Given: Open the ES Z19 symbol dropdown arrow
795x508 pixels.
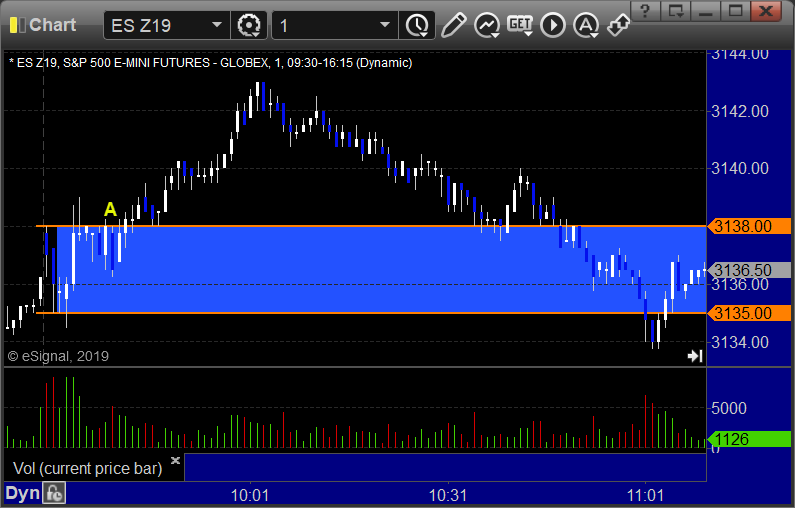Looking at the screenshot, I should [x=216, y=25].
